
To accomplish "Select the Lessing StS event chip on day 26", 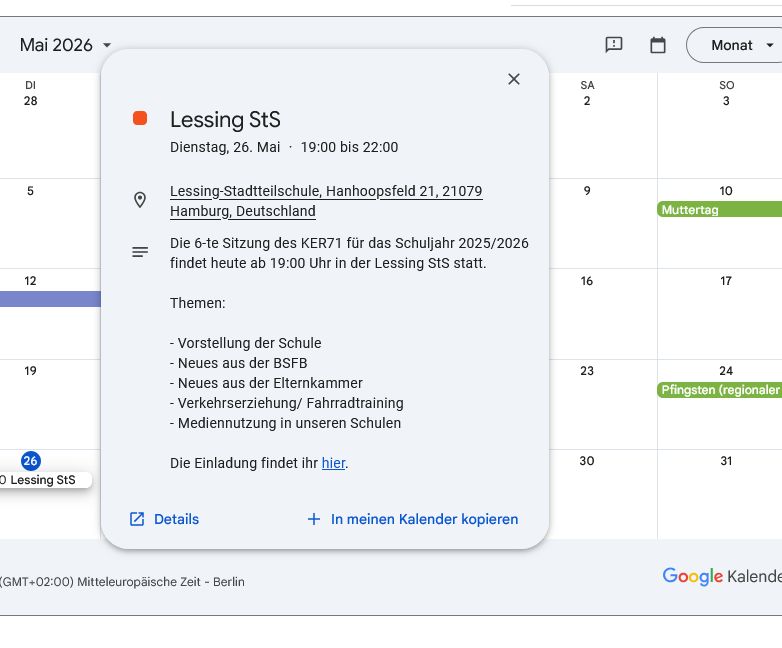I will (45, 480).
